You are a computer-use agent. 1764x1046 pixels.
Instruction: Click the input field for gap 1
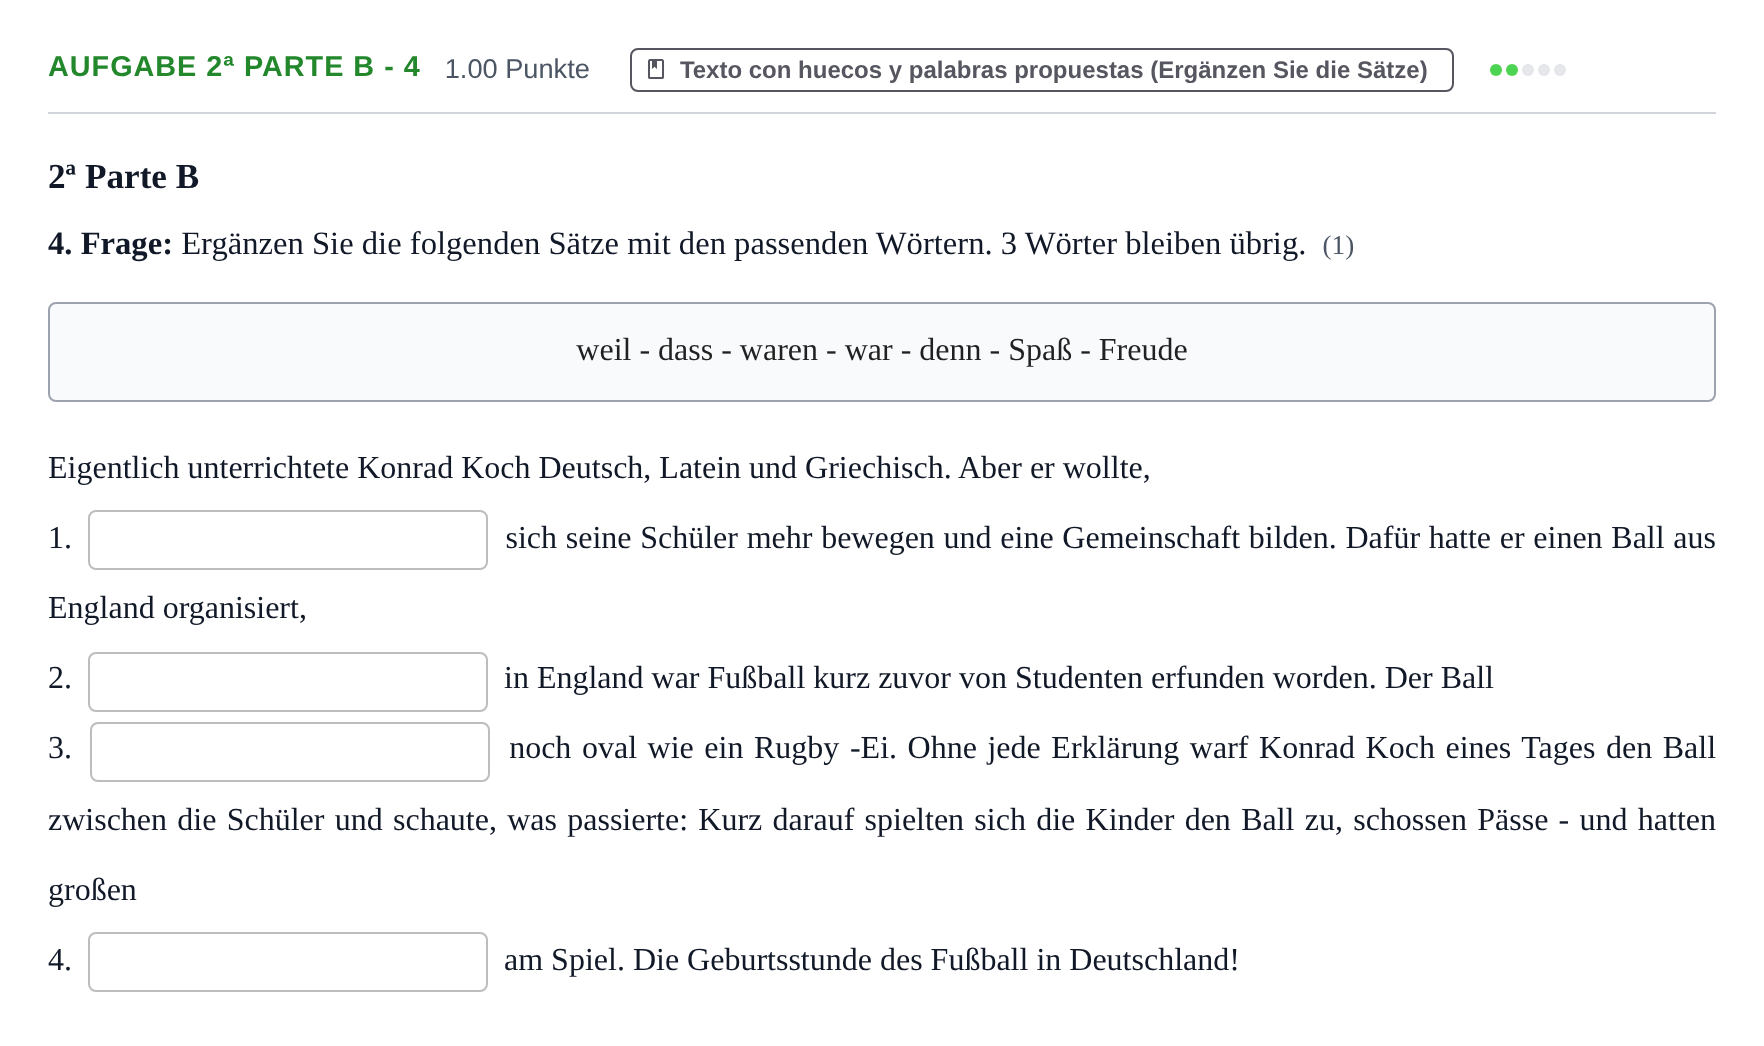tap(288, 540)
